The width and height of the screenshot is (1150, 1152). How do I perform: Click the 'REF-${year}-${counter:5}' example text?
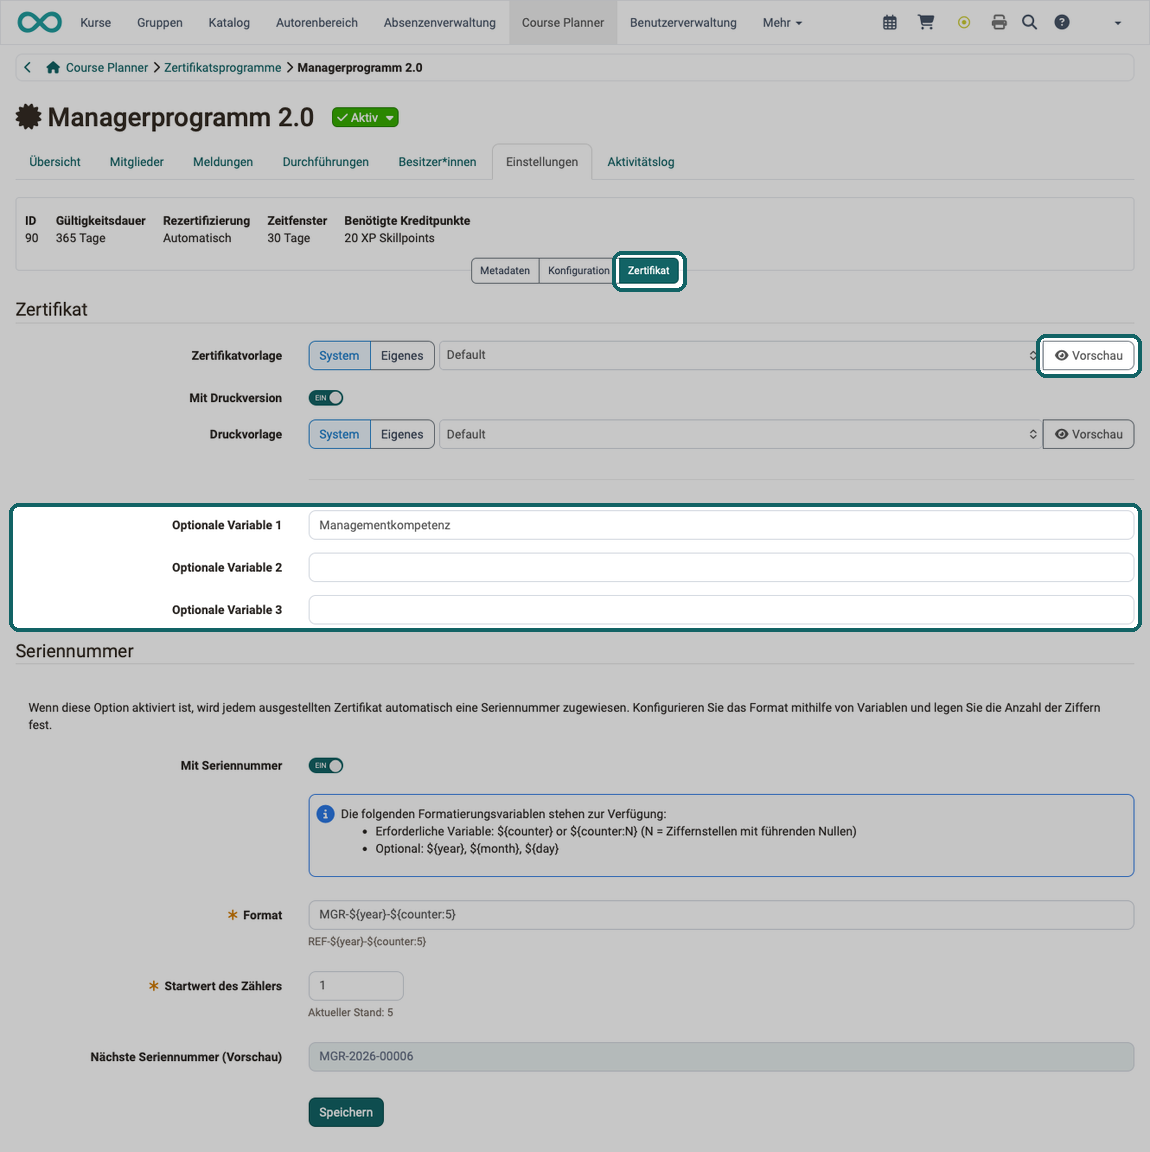[x=367, y=941]
